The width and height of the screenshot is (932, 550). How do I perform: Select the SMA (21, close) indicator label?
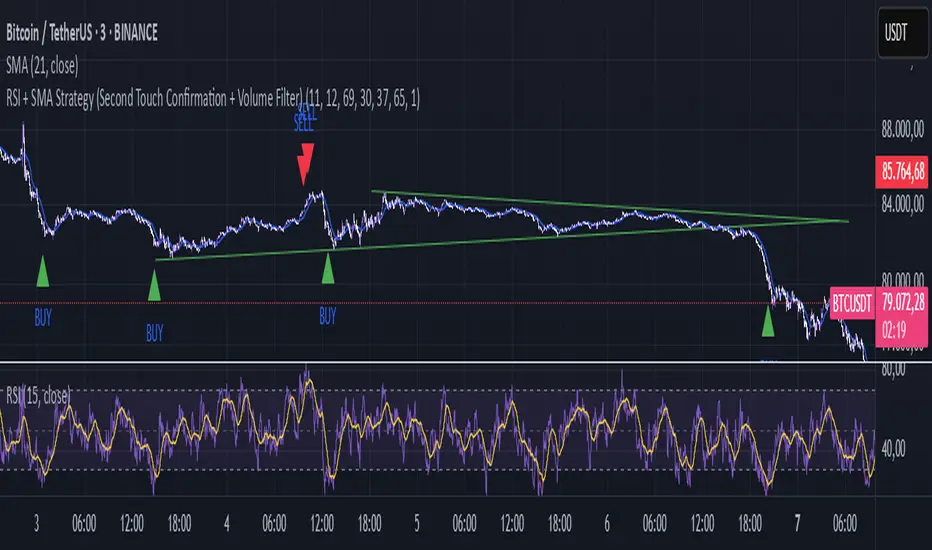[x=42, y=65]
